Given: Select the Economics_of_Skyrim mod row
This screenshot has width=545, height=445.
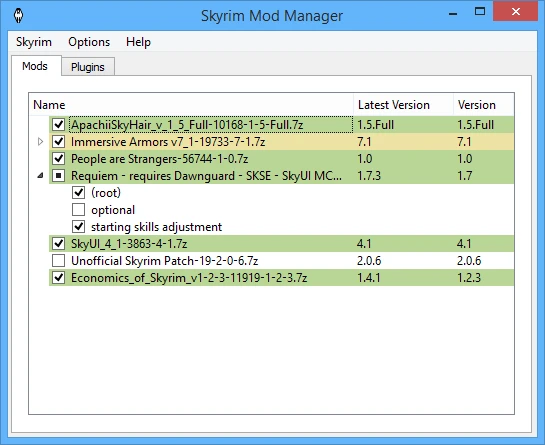Looking at the screenshot, I should coord(281,277).
